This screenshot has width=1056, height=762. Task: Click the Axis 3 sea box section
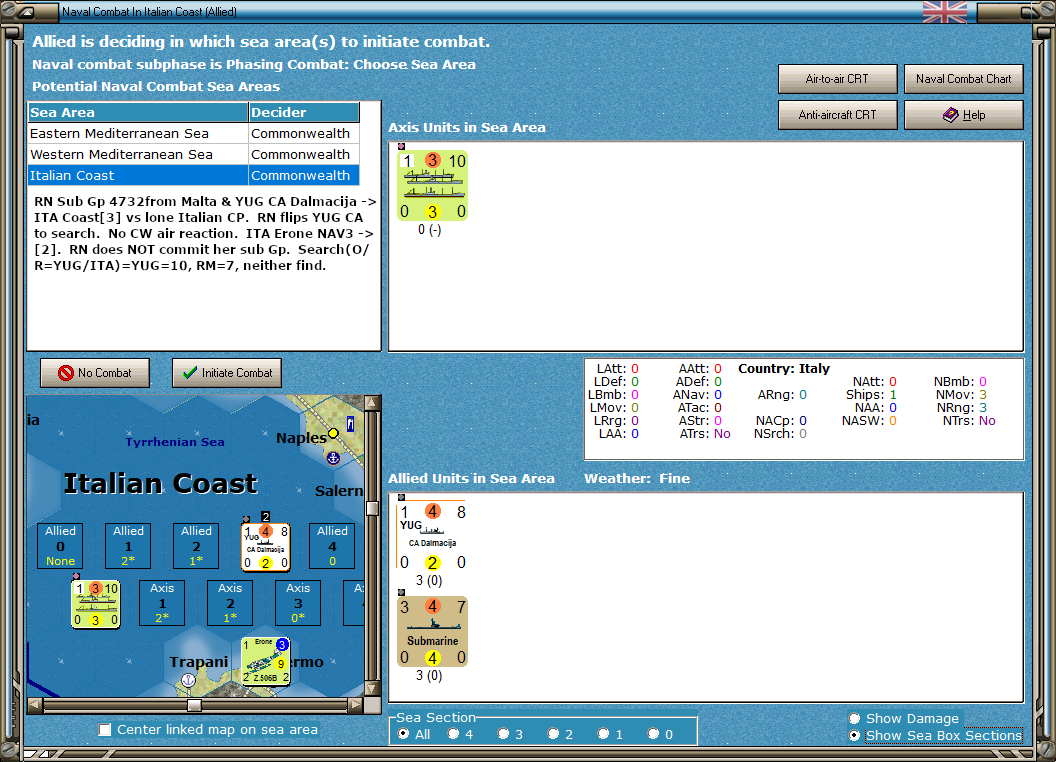pyautogui.click(x=298, y=603)
